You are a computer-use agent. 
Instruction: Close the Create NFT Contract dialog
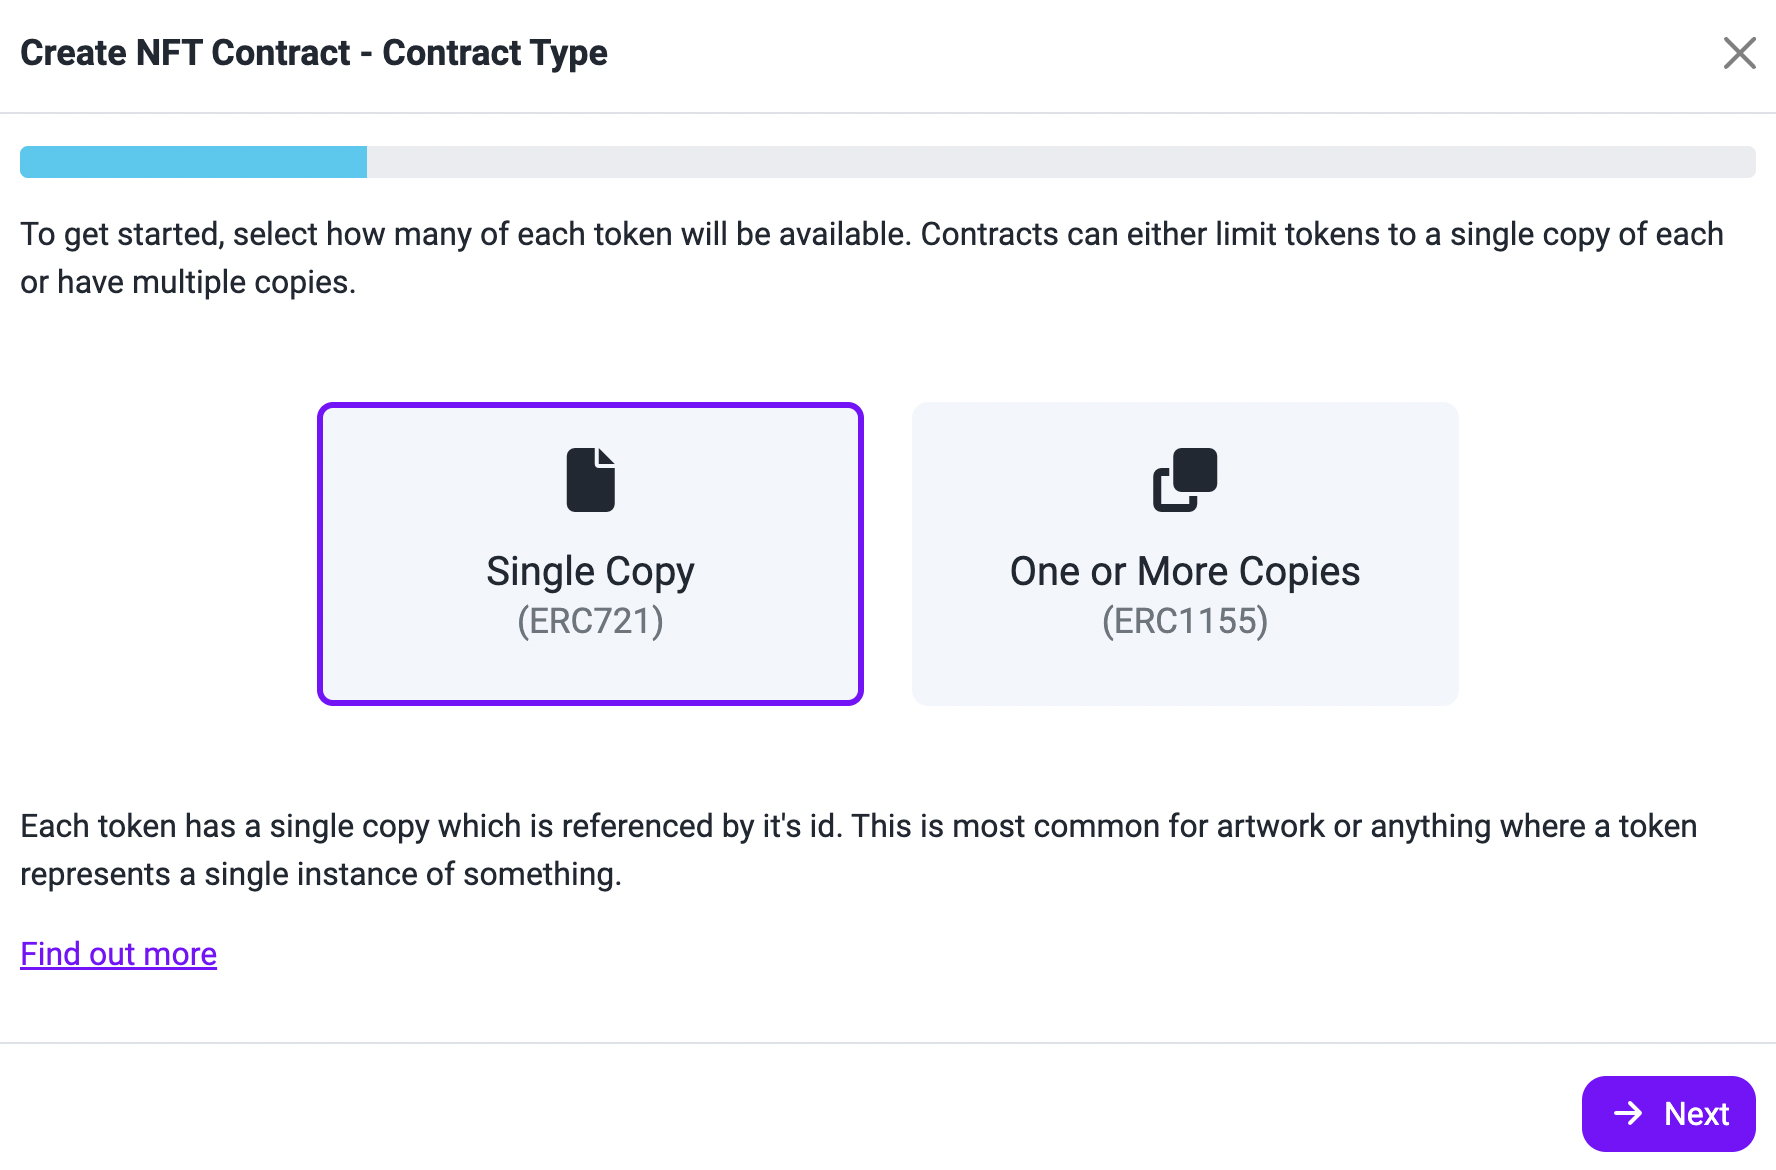tap(1740, 53)
